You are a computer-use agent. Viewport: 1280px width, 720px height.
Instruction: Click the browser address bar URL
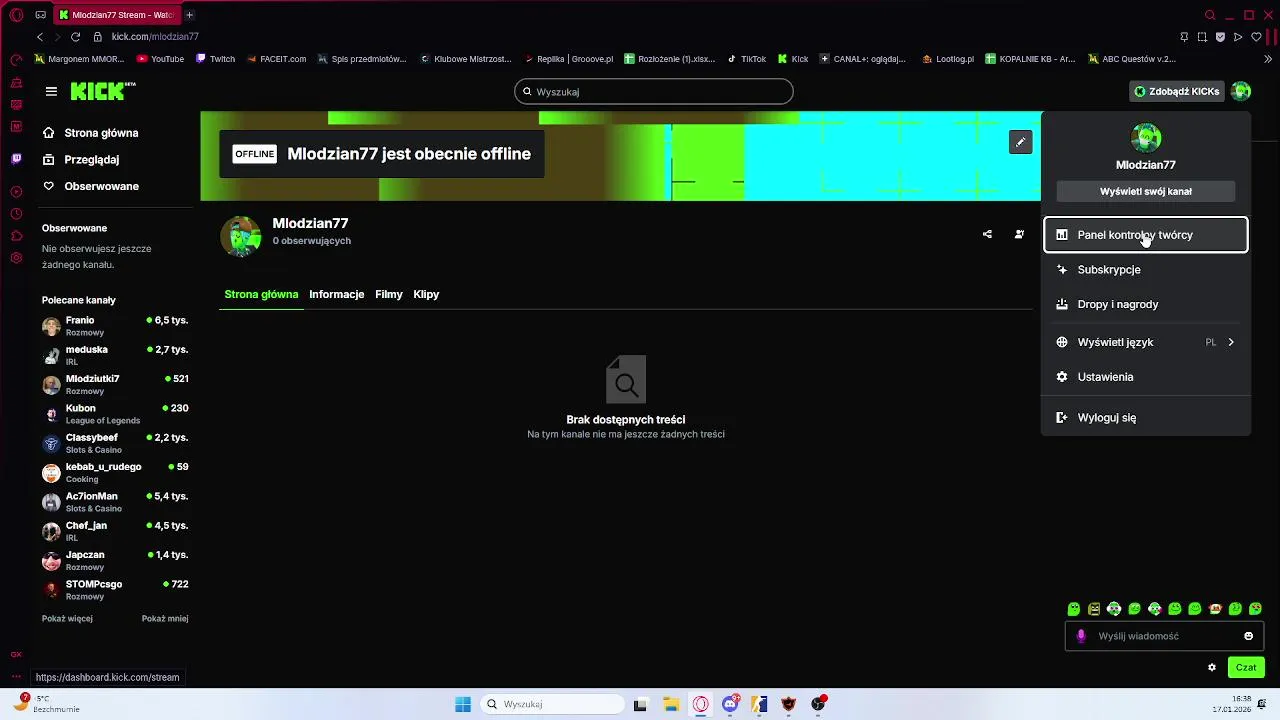[x=155, y=37]
